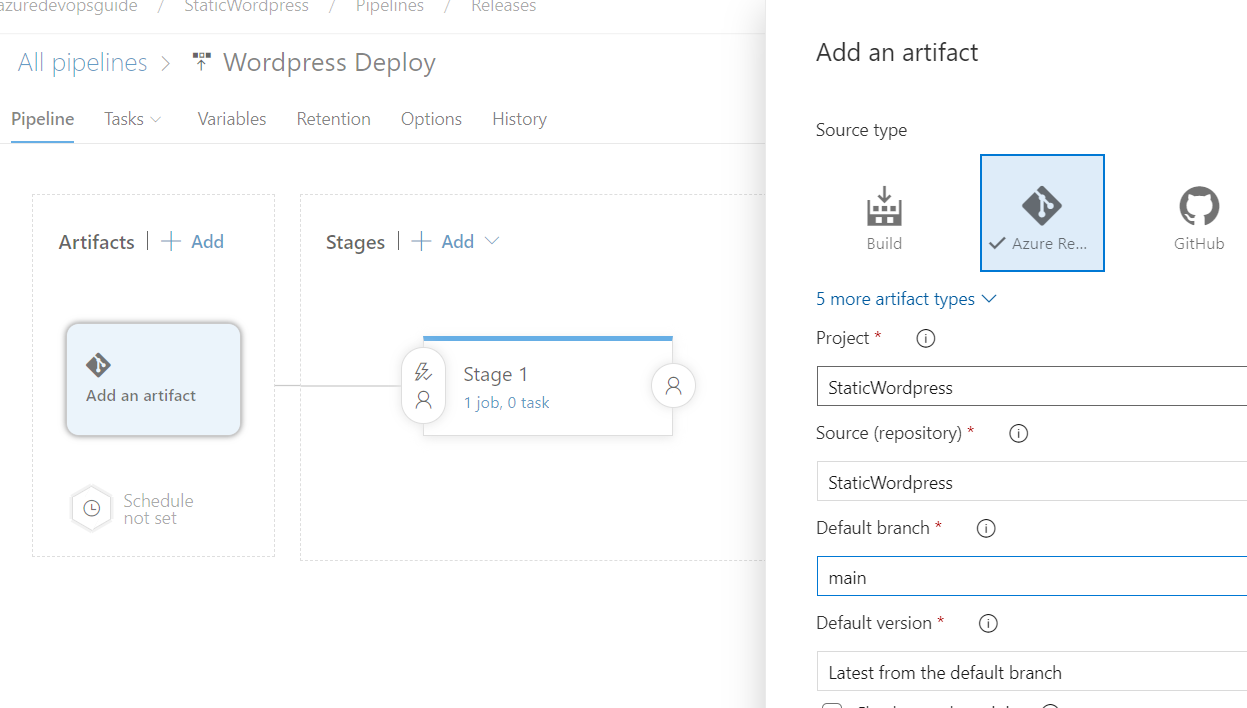
Task: Click the Releases breadcrumb
Action: click(x=504, y=7)
